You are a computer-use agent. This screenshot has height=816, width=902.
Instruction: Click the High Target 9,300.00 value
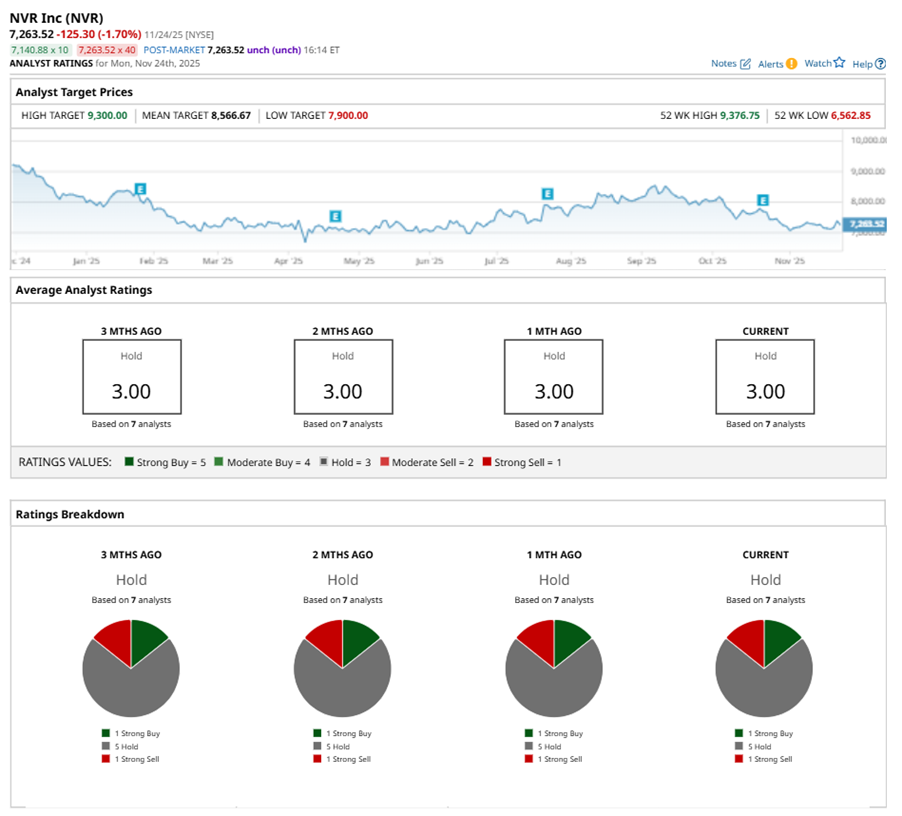pos(107,116)
